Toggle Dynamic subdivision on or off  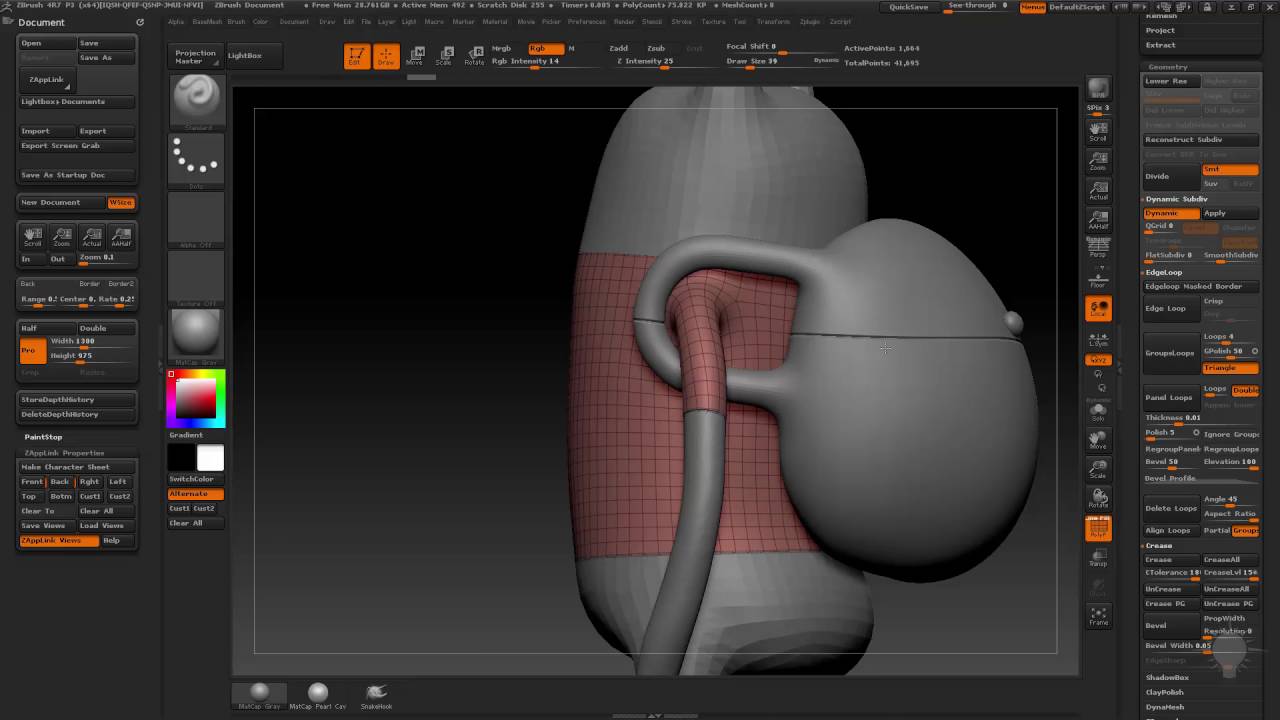1171,213
